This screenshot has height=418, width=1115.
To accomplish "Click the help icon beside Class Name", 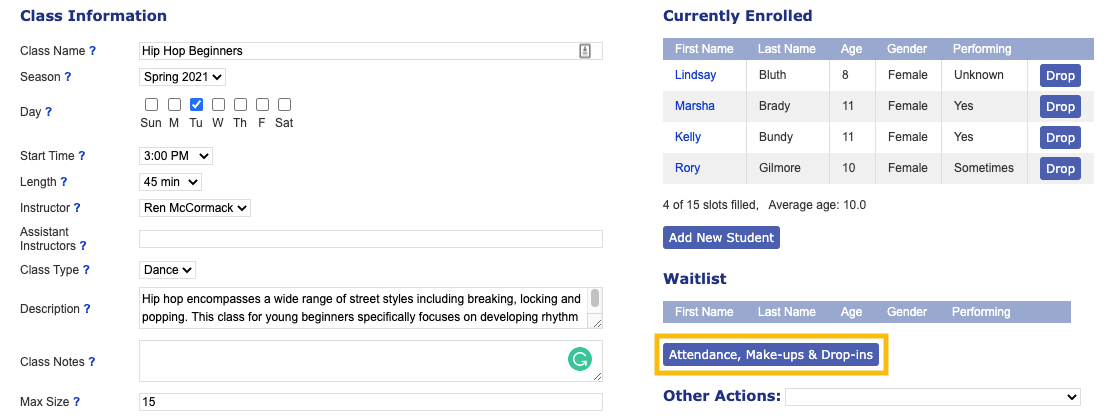I will (93, 50).
